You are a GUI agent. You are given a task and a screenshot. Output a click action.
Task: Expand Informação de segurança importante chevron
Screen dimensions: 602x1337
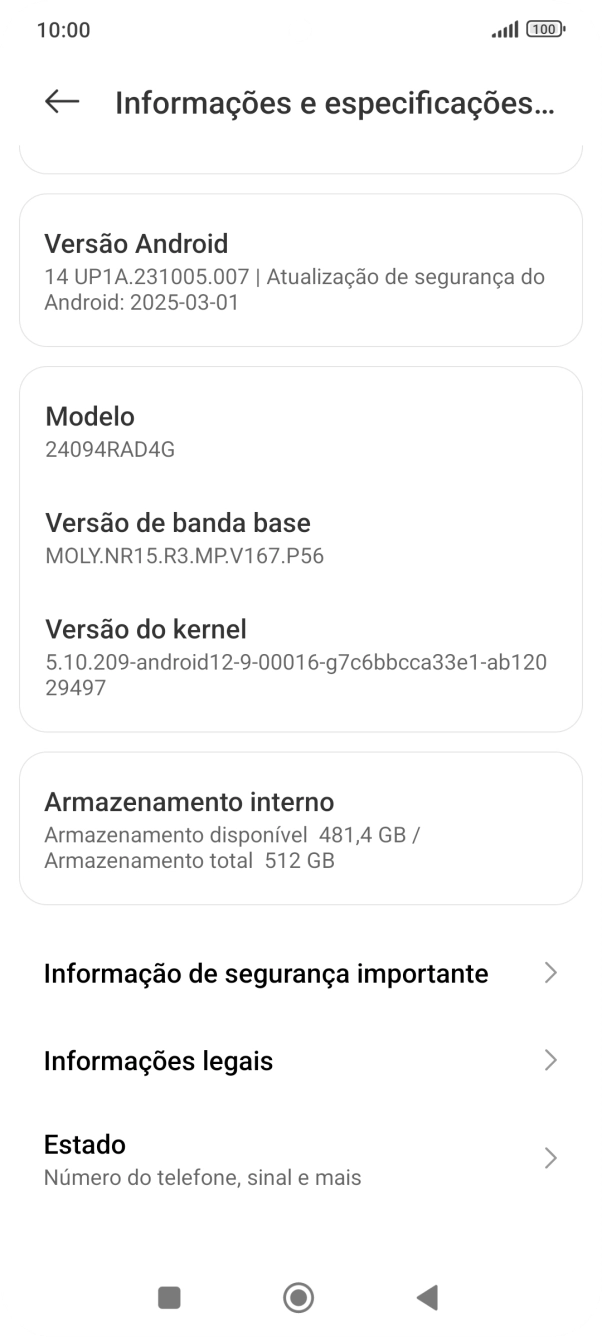point(551,973)
